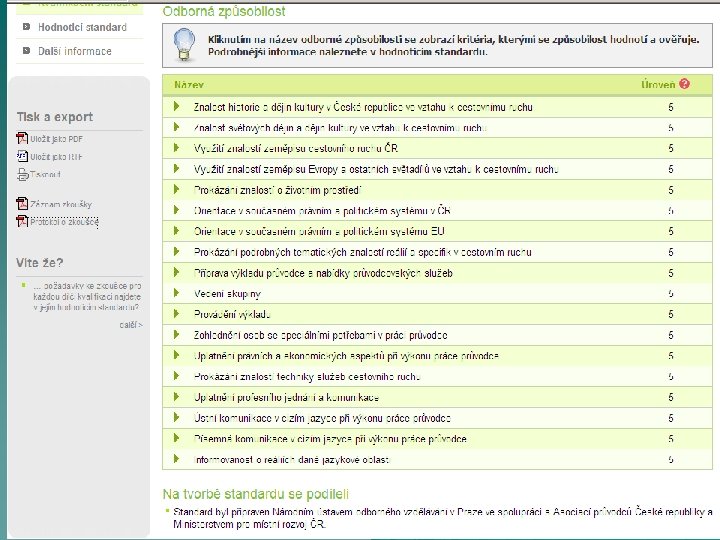Click the Tisk a export heading

[x=55, y=117]
